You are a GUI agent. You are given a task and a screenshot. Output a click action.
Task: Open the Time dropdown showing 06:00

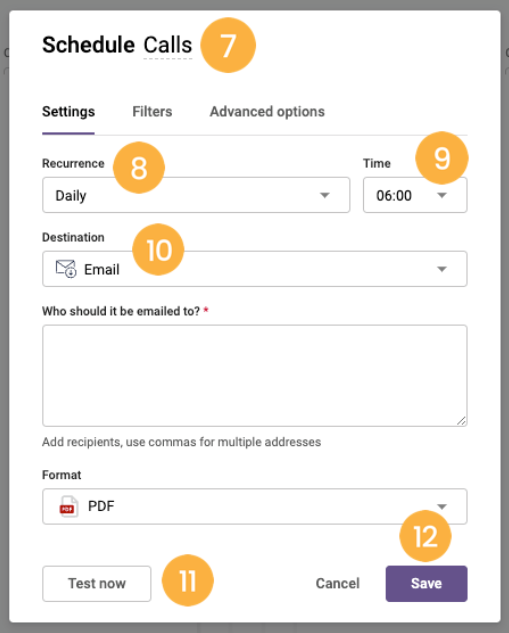click(415, 195)
